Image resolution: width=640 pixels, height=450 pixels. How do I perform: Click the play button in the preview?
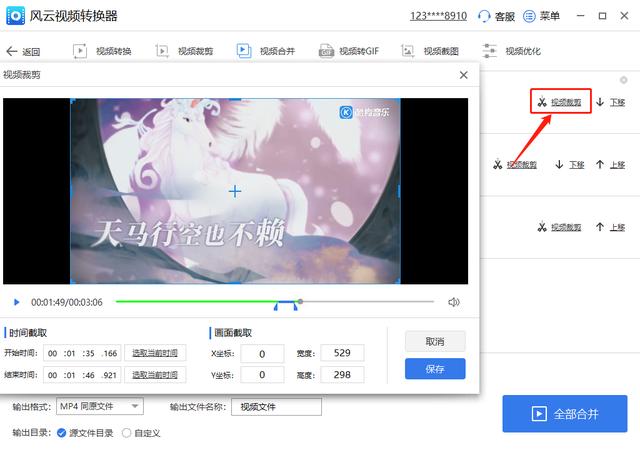(17, 302)
